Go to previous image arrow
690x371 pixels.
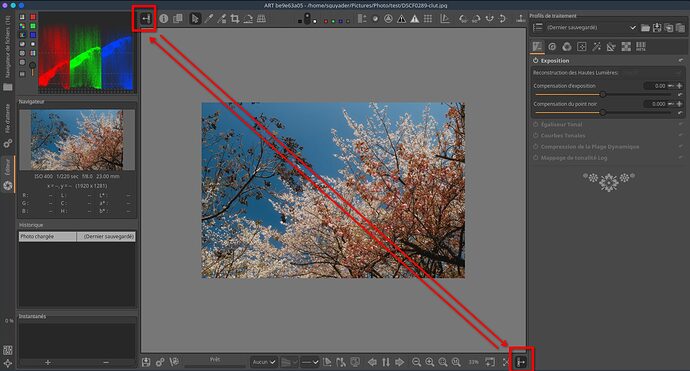click(x=372, y=362)
